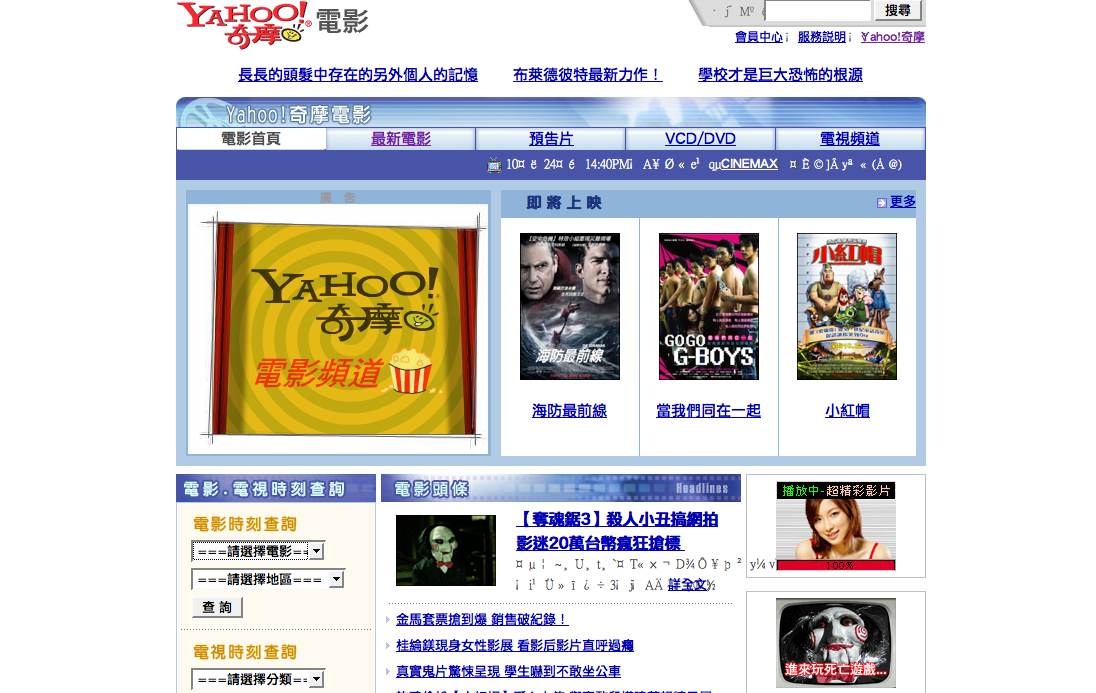Switch to the 最新電影 tab
1096x693 pixels.
click(x=401, y=138)
